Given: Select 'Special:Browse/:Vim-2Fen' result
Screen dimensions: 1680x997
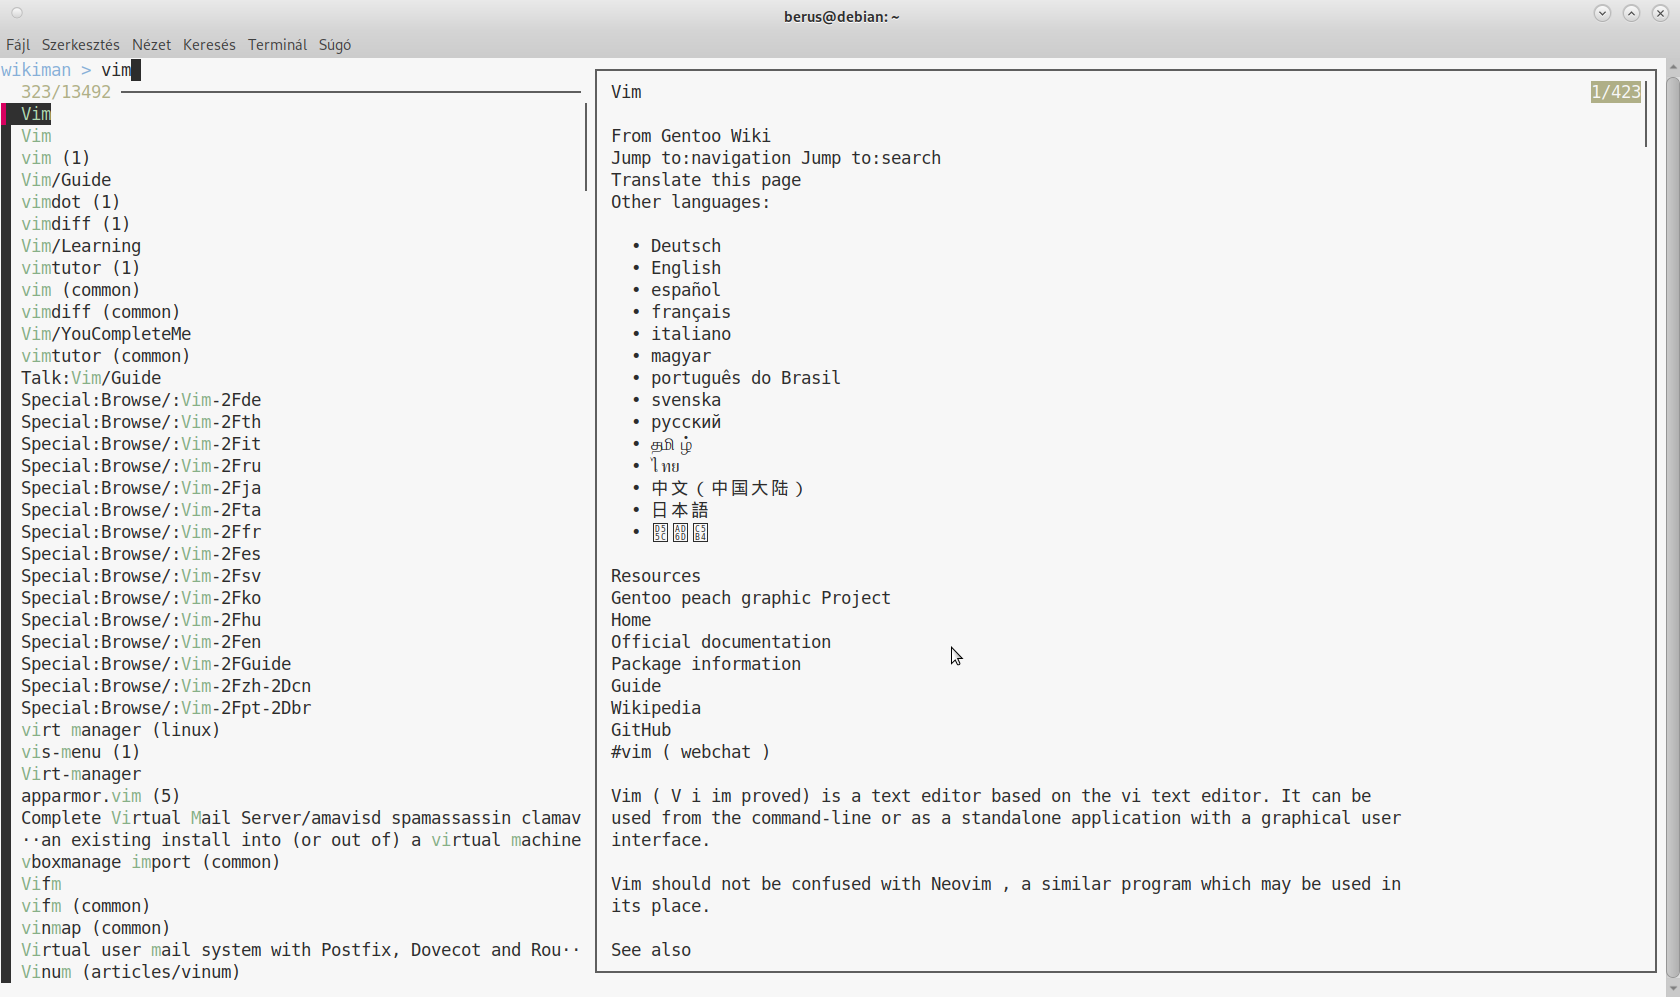Looking at the screenshot, I should 141,642.
